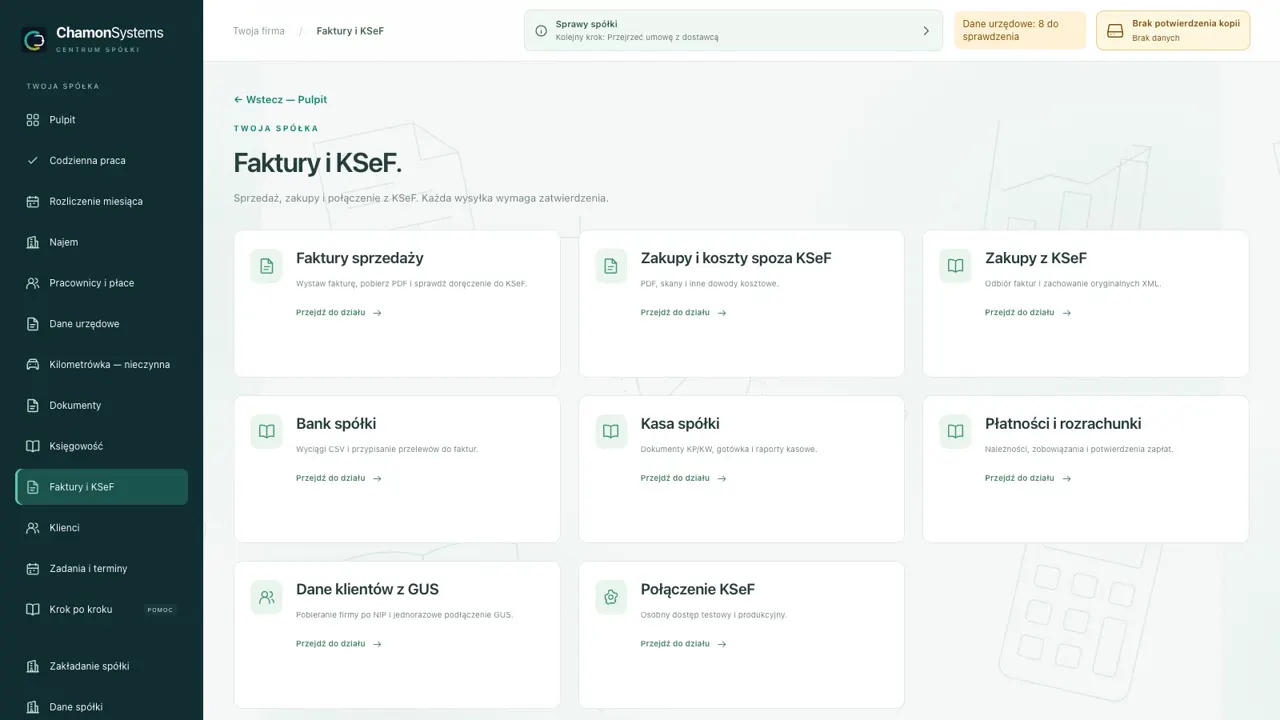Image resolution: width=1280 pixels, height=720 pixels.
Task: Click the Kilometrówka car icon
Action: click(x=32, y=365)
